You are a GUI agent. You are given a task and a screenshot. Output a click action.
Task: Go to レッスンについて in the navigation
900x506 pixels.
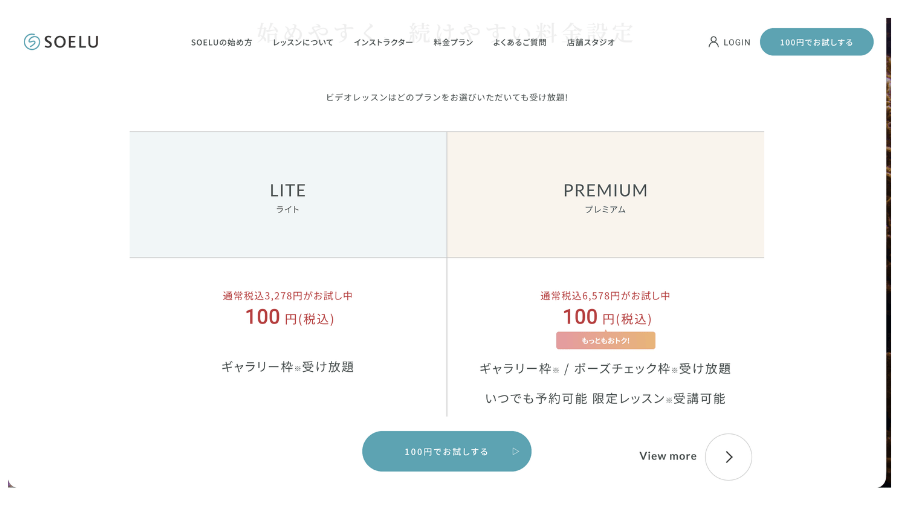[303, 43]
